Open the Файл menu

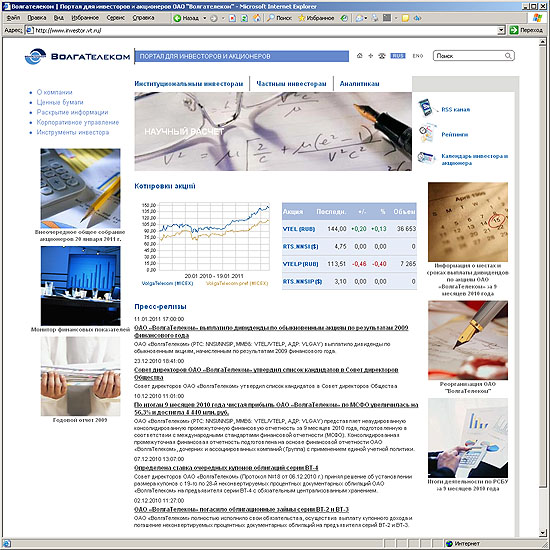point(13,18)
